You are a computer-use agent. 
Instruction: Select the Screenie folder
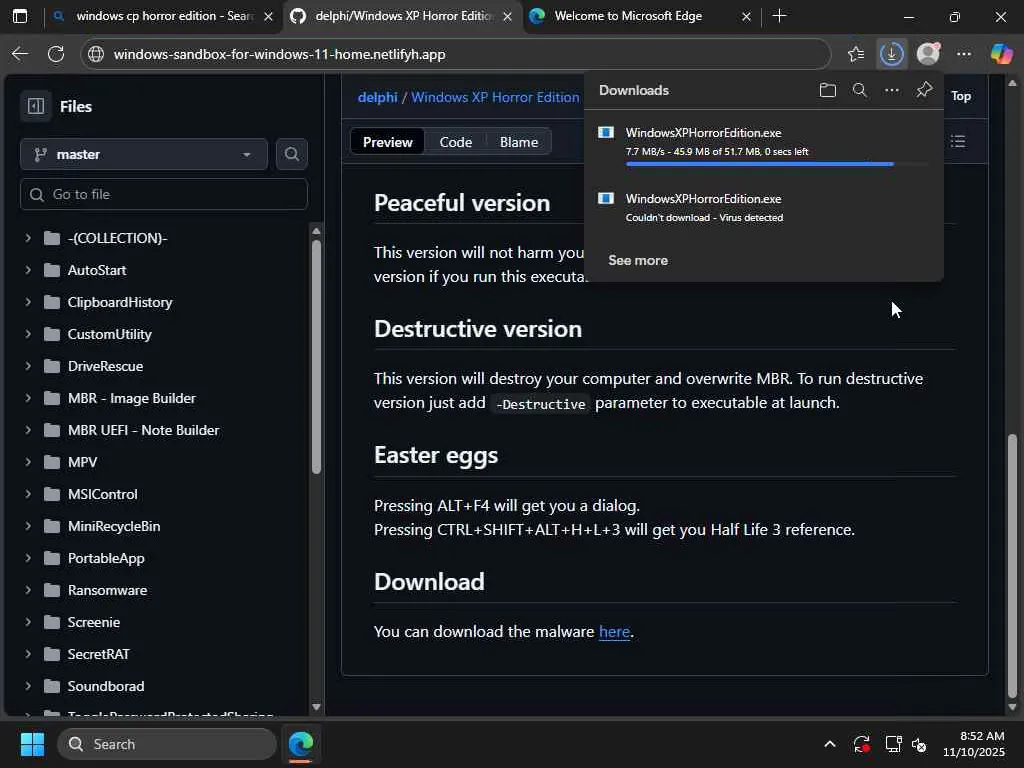click(93, 622)
